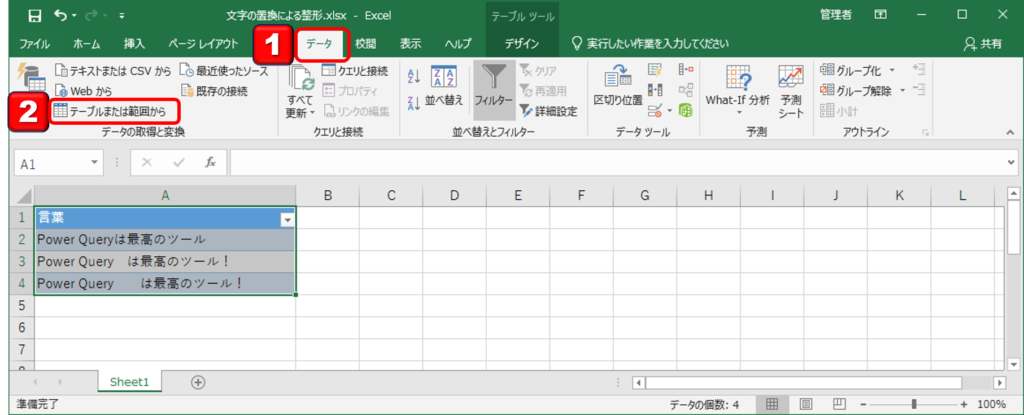Open the ファイル tab
Image resolution: width=1024 pixels, height=415 pixels.
tap(35, 44)
